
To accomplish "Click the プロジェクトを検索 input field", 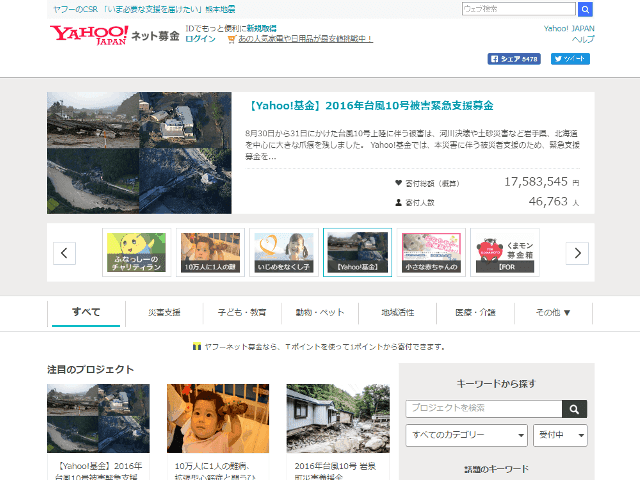I will coord(484,409).
